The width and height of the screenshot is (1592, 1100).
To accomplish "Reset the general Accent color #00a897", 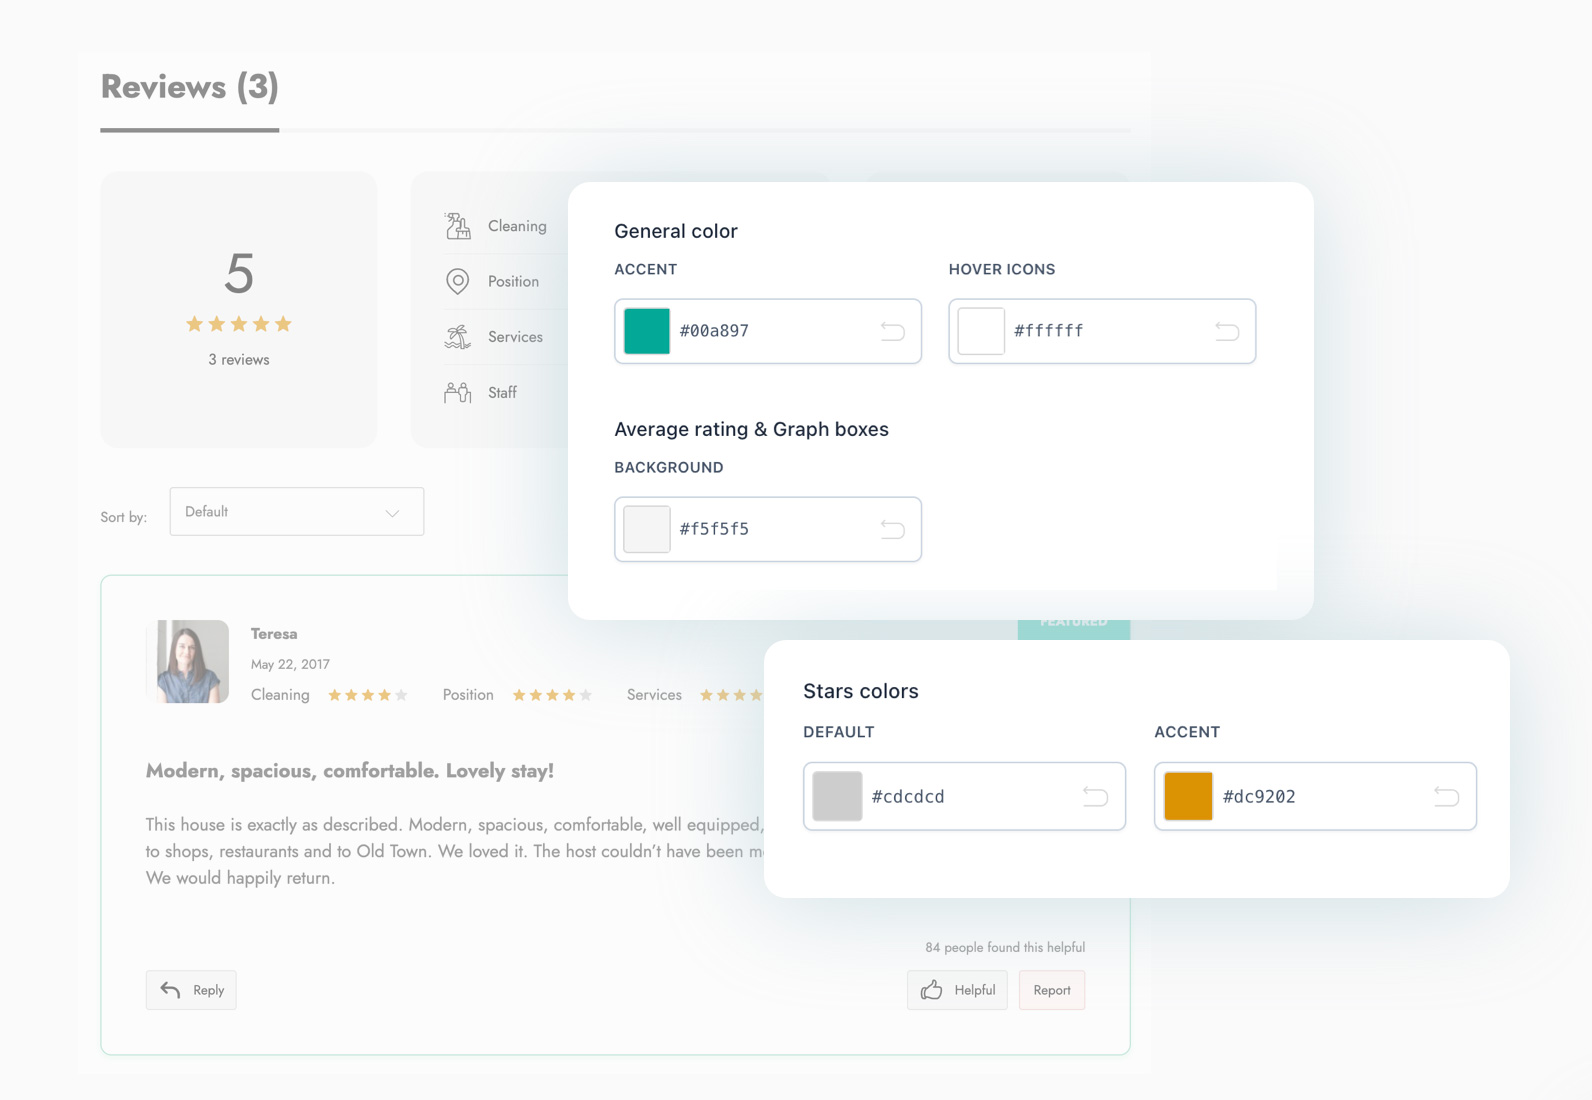I will (892, 331).
